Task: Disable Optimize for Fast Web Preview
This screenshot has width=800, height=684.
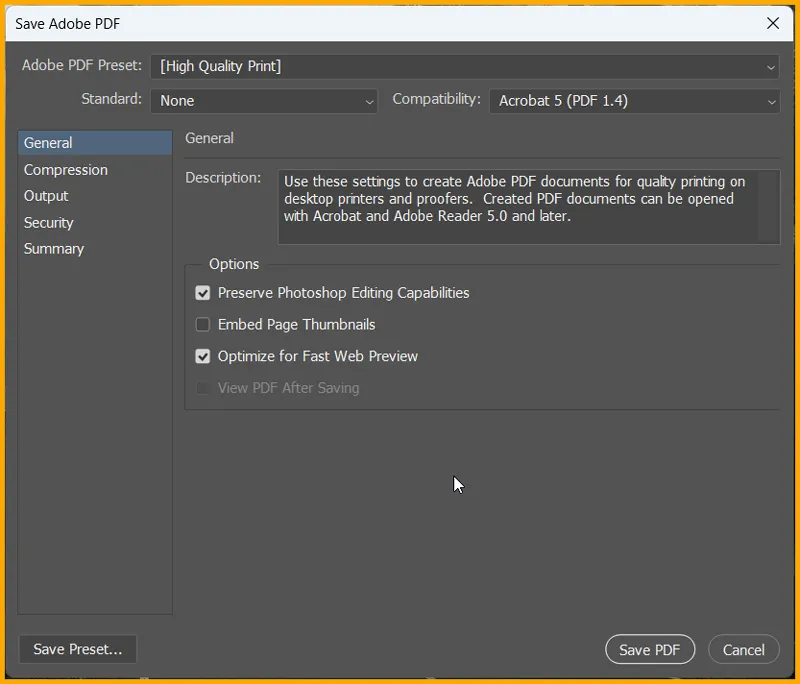Action: [x=203, y=356]
